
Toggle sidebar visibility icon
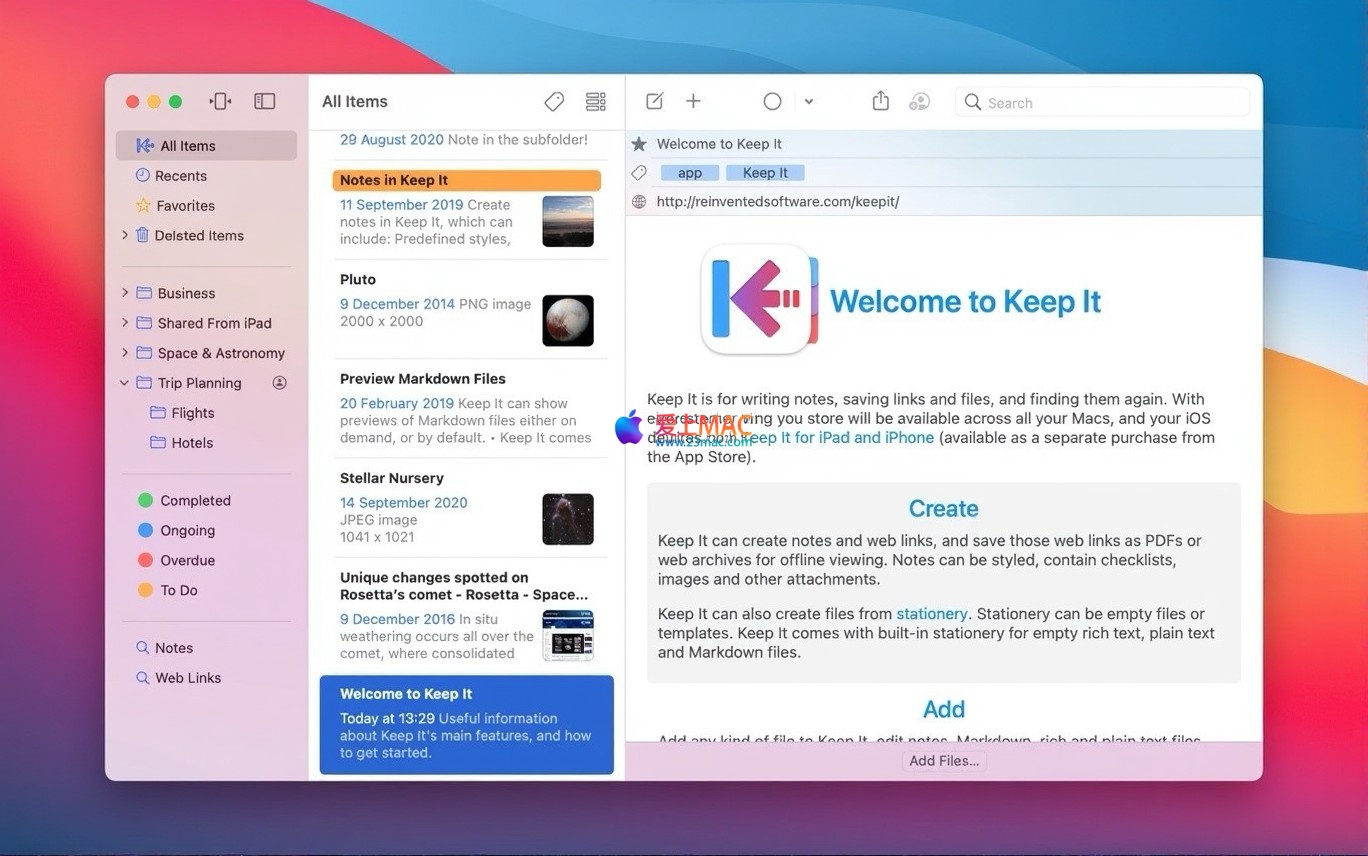[x=264, y=101]
